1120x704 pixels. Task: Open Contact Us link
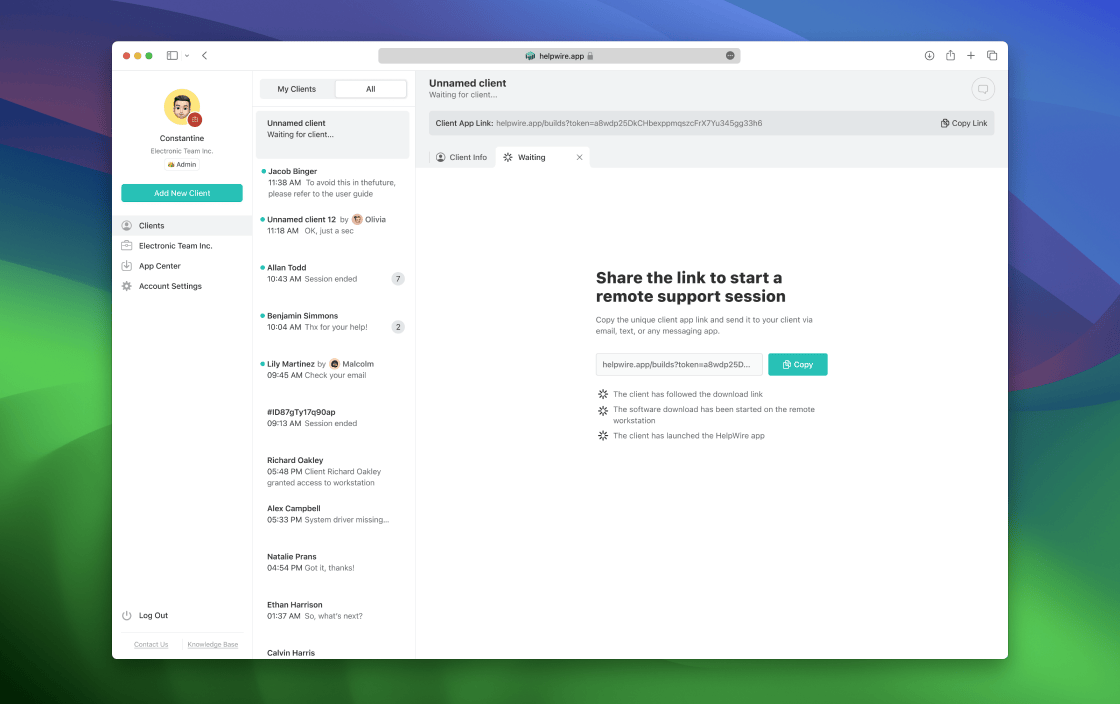(x=151, y=645)
